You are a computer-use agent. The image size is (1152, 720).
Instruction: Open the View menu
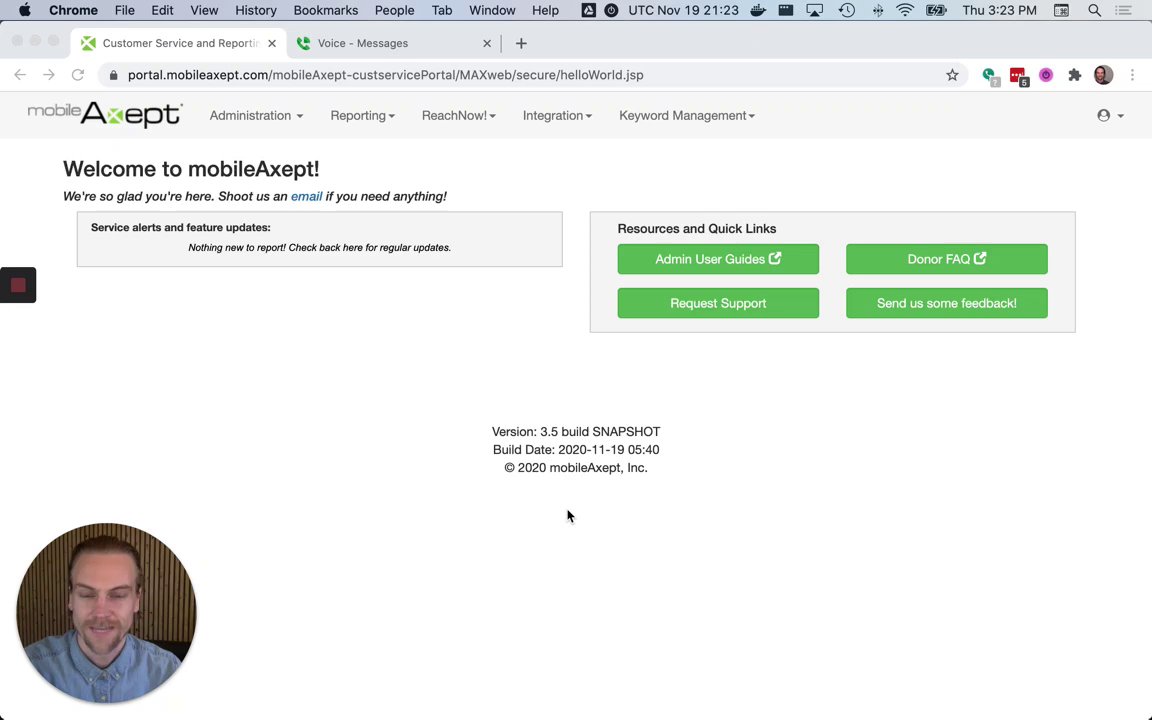point(204,10)
